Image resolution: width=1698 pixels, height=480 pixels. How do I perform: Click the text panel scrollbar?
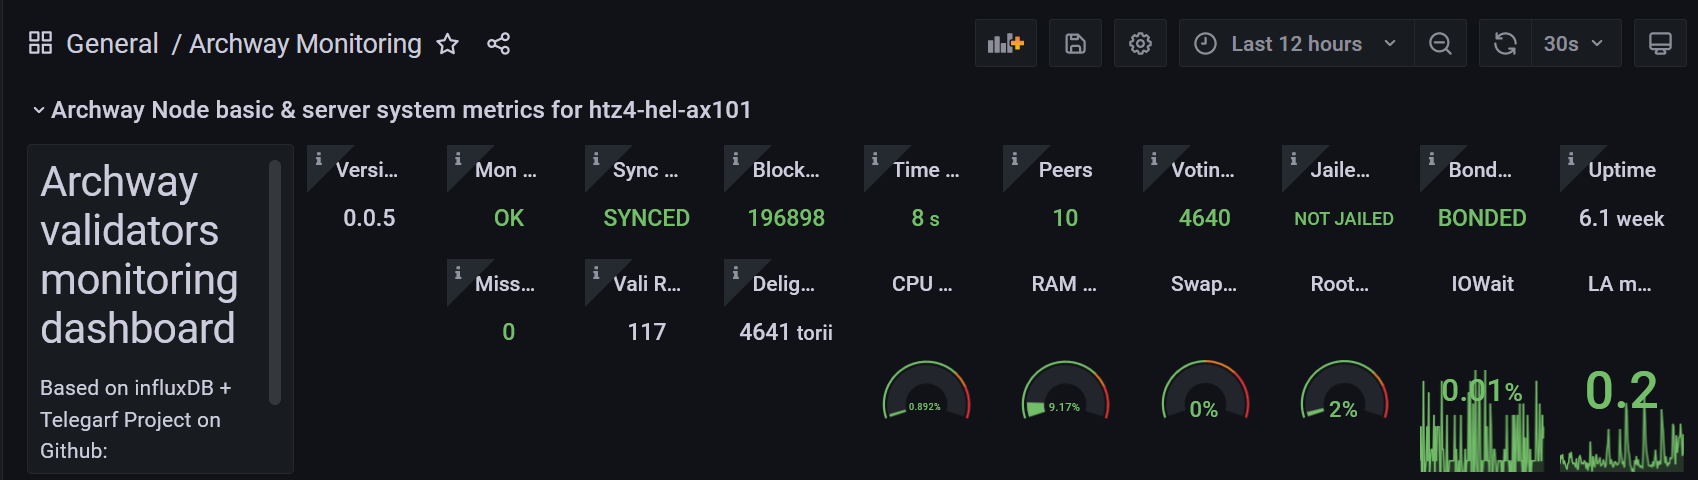(275, 283)
